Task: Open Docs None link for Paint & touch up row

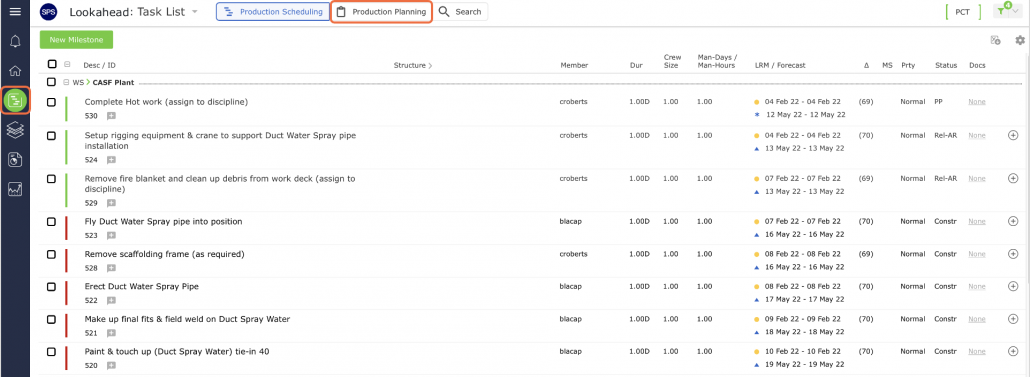Action: click(977, 351)
